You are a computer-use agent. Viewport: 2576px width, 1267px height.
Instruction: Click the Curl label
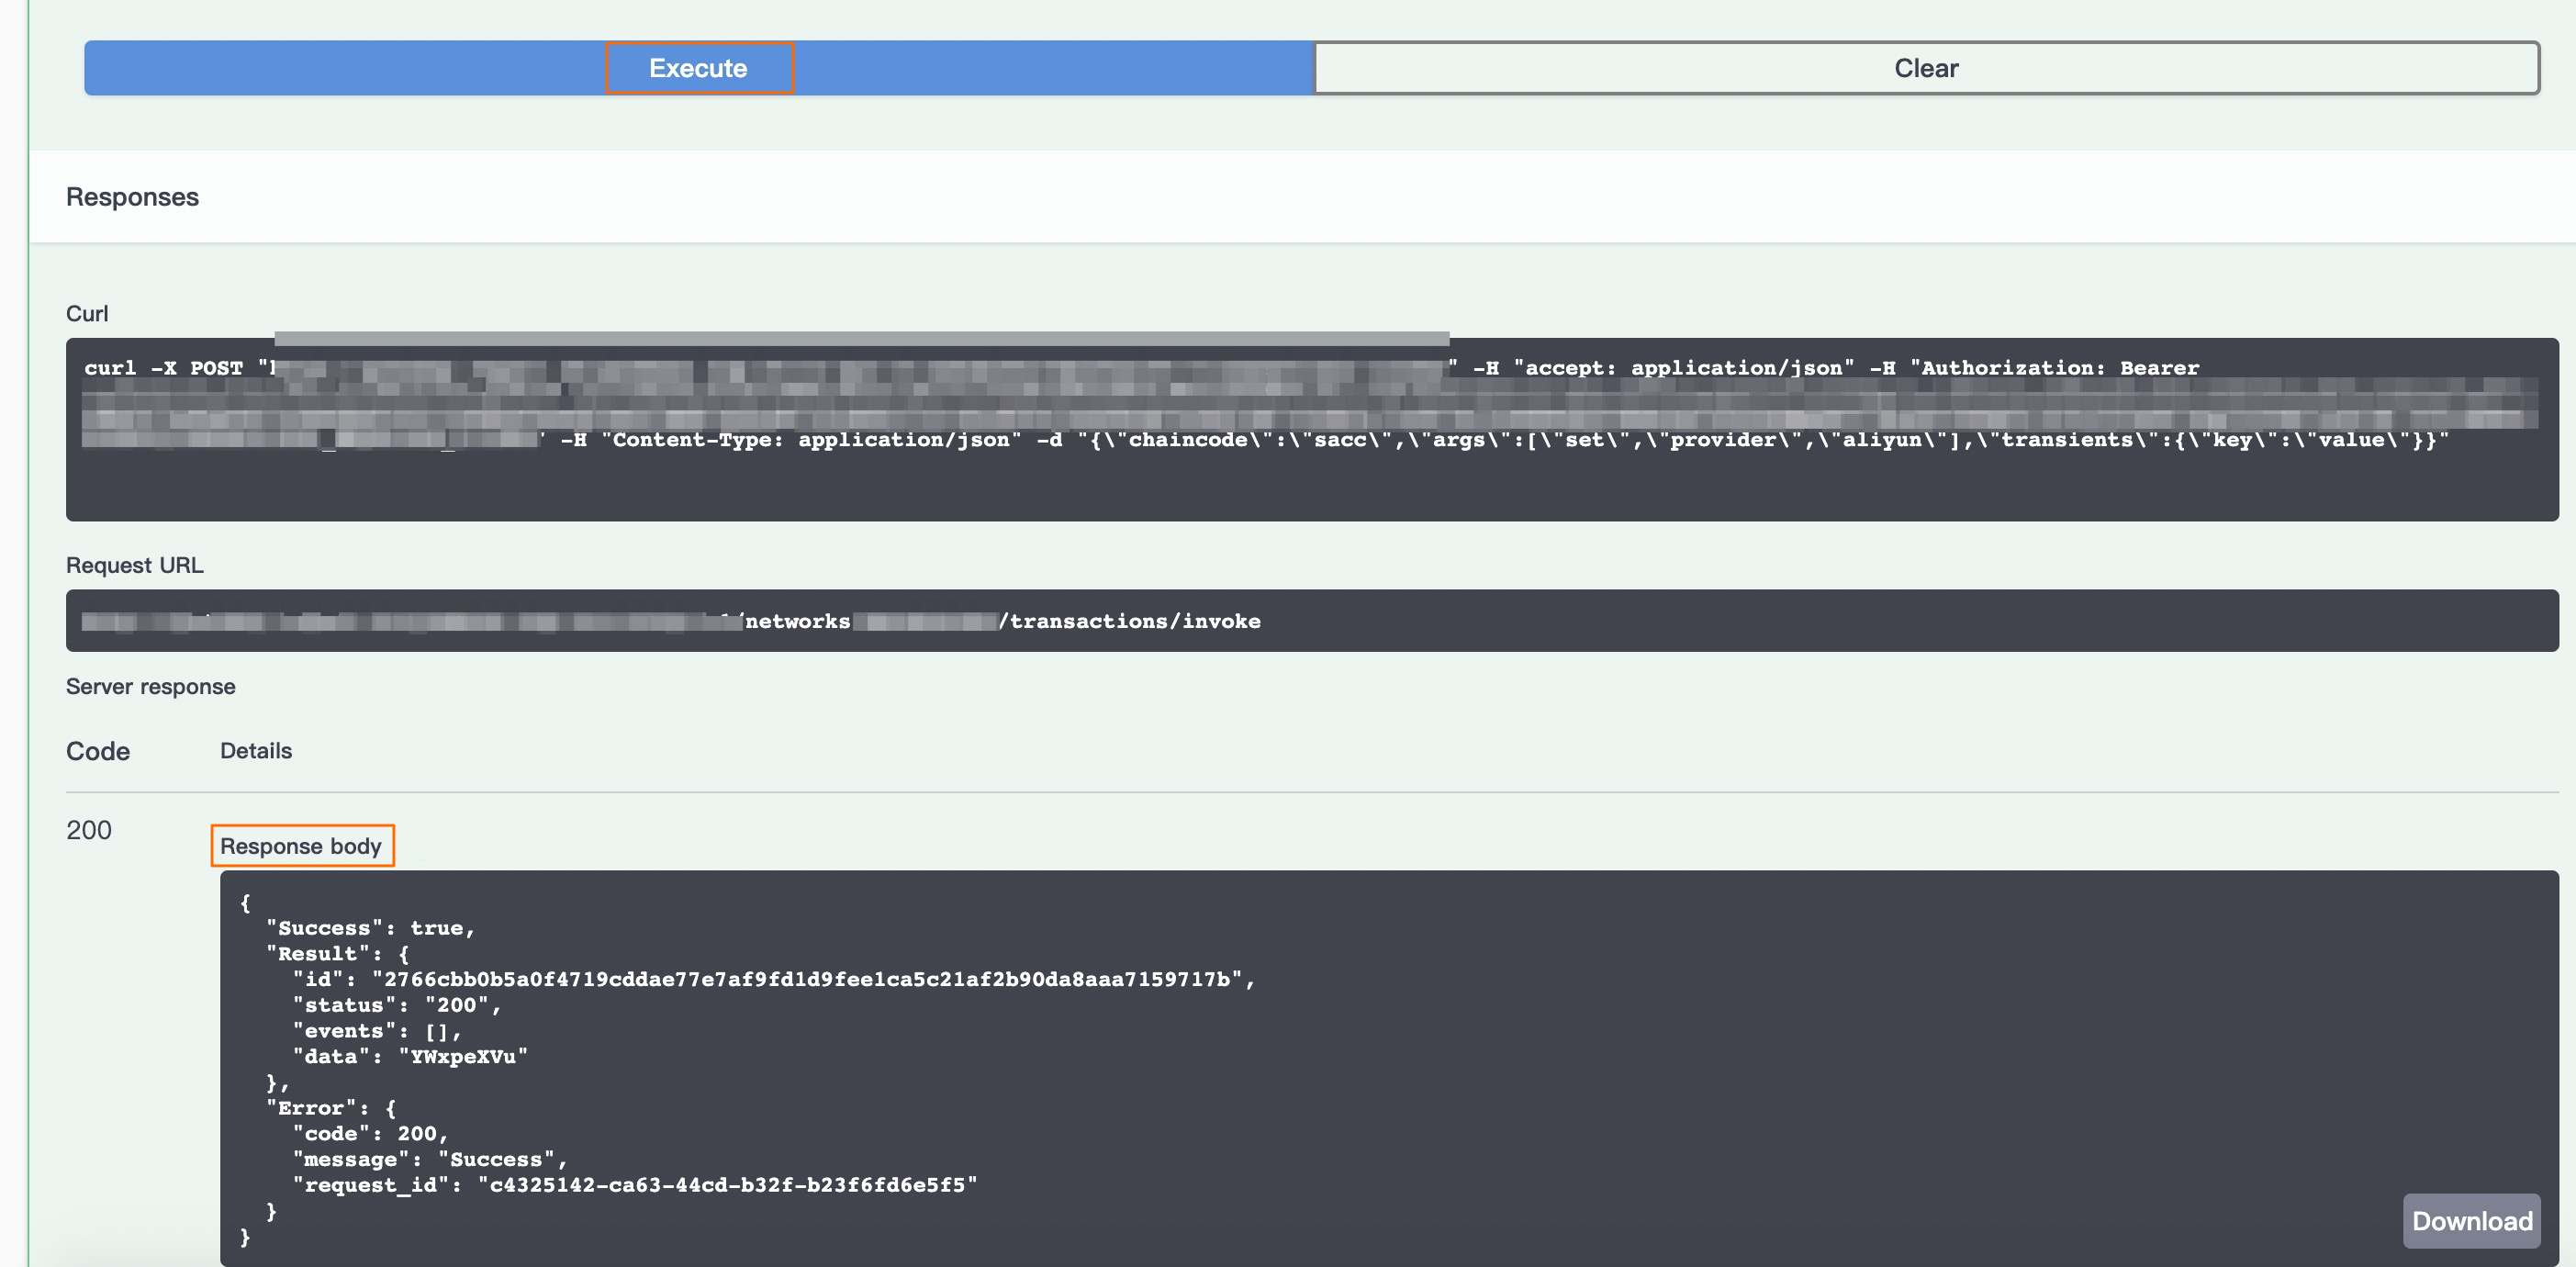click(x=87, y=313)
